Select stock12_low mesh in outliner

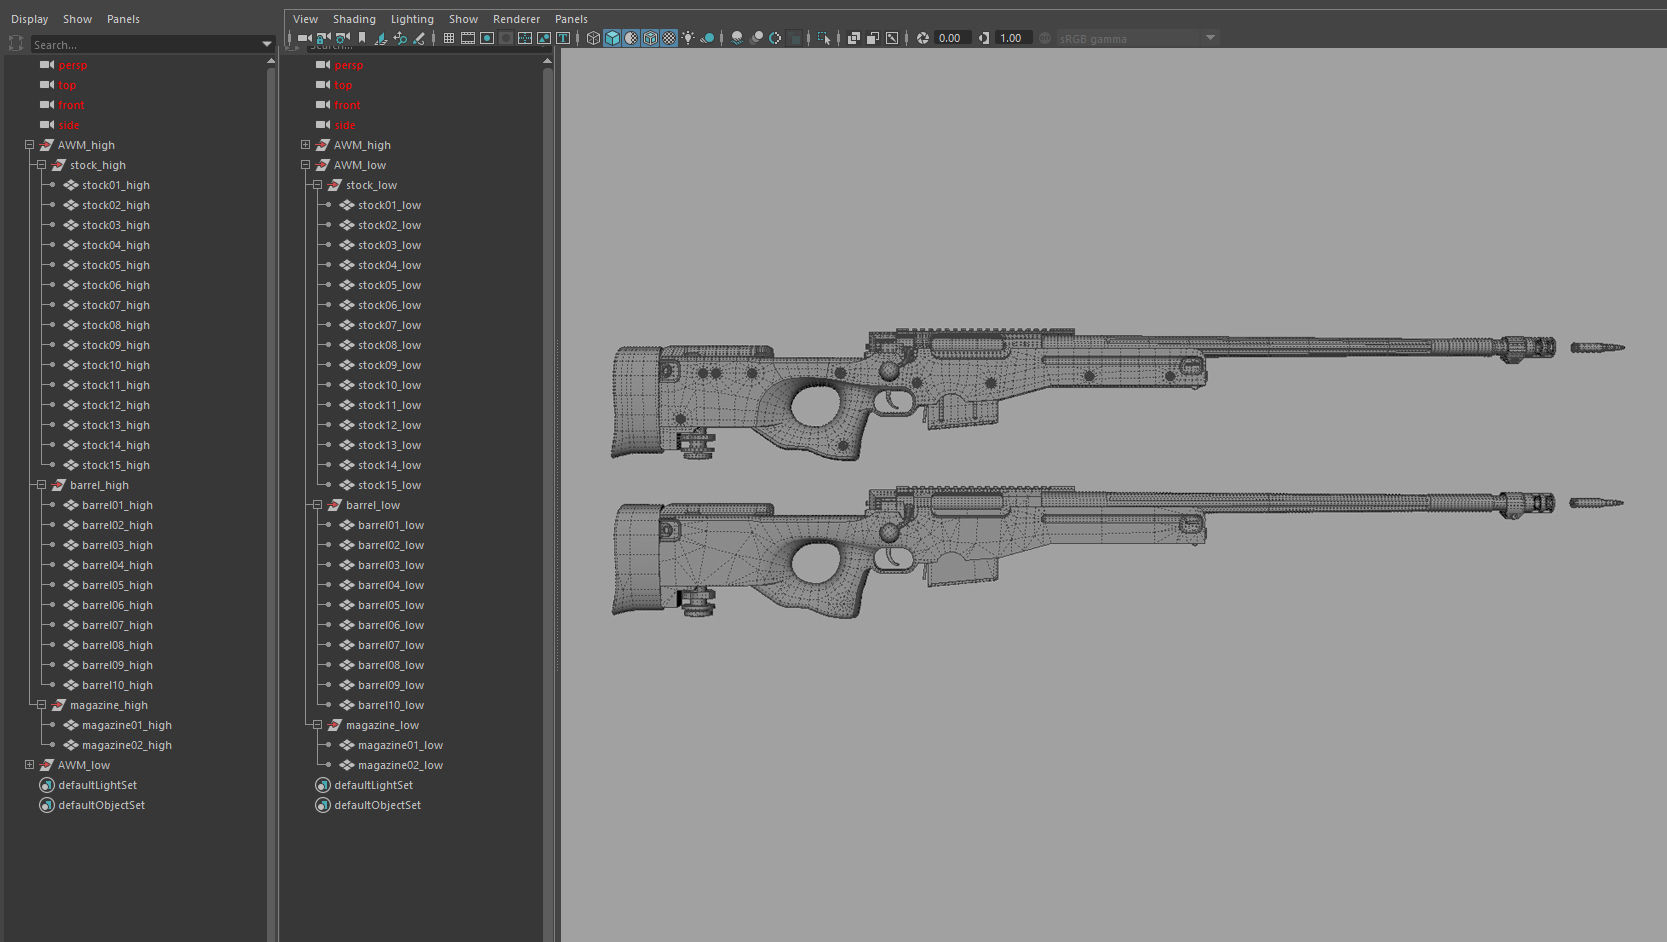tap(389, 425)
